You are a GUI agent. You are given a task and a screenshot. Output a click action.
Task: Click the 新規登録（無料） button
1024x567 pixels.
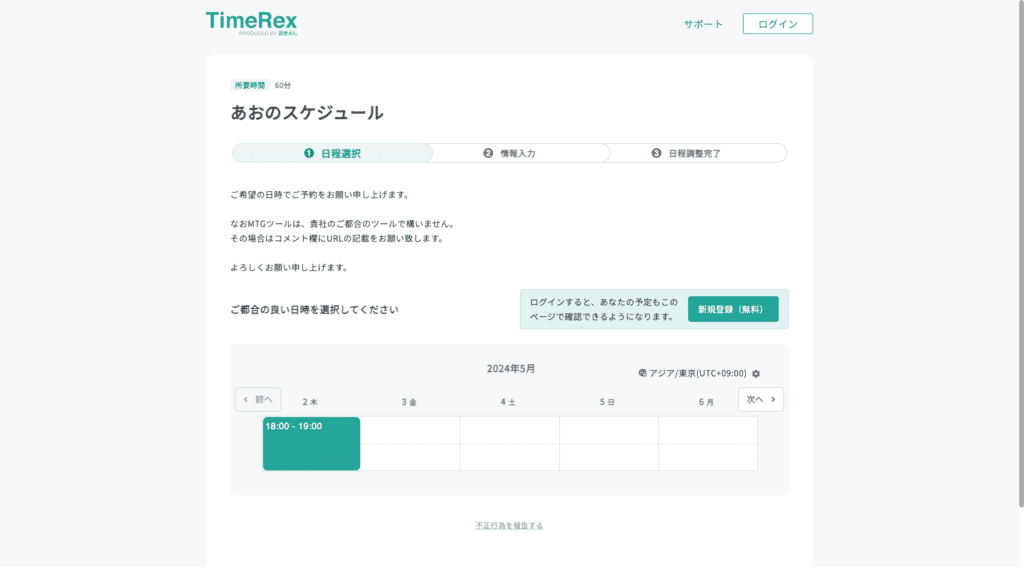[x=733, y=309]
